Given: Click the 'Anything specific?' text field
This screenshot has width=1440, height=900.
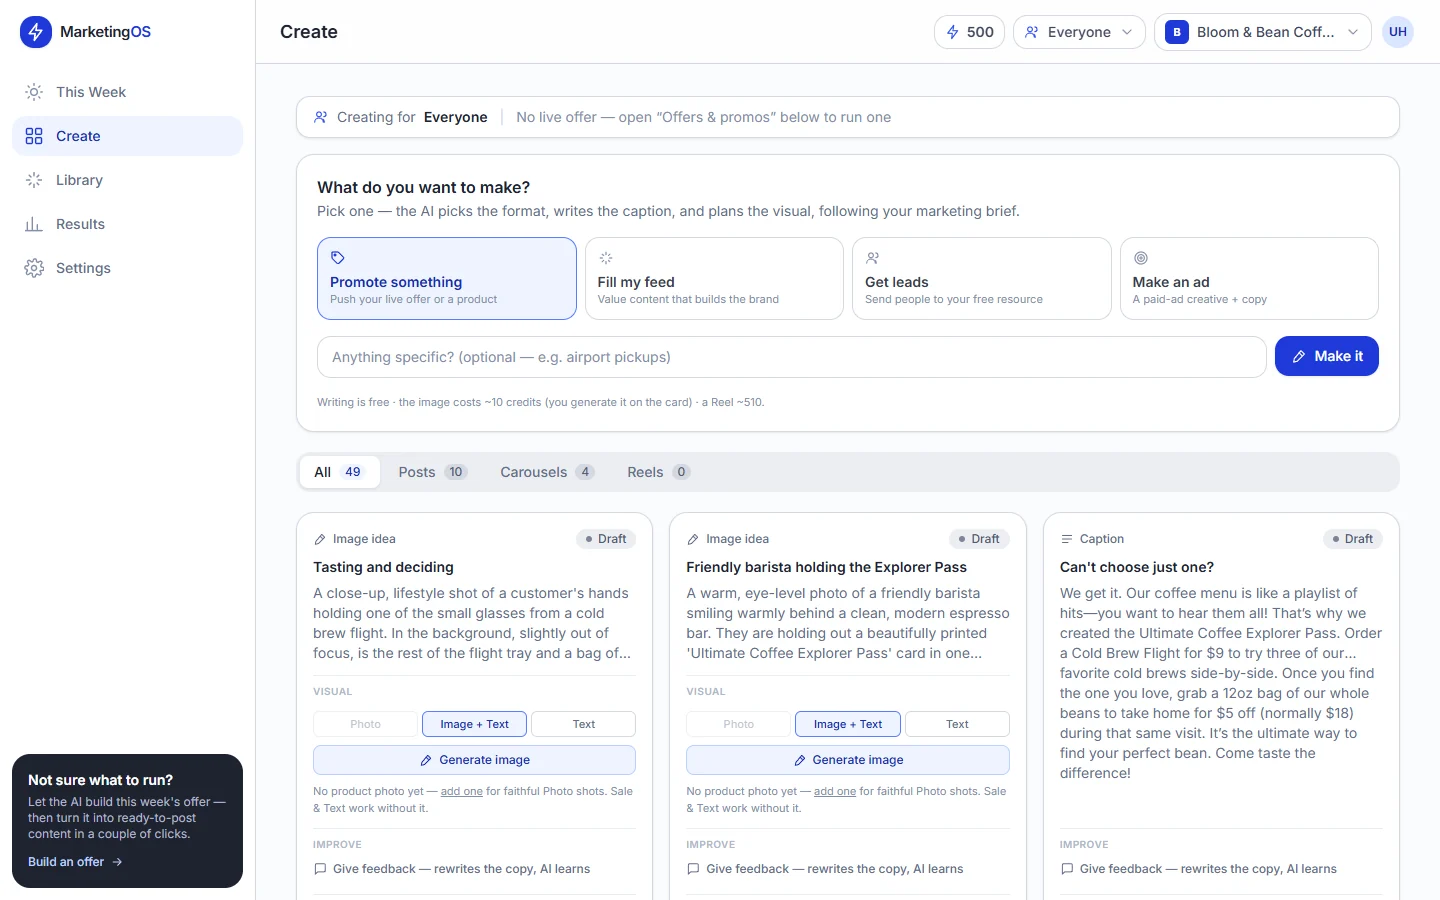Looking at the screenshot, I should (792, 357).
